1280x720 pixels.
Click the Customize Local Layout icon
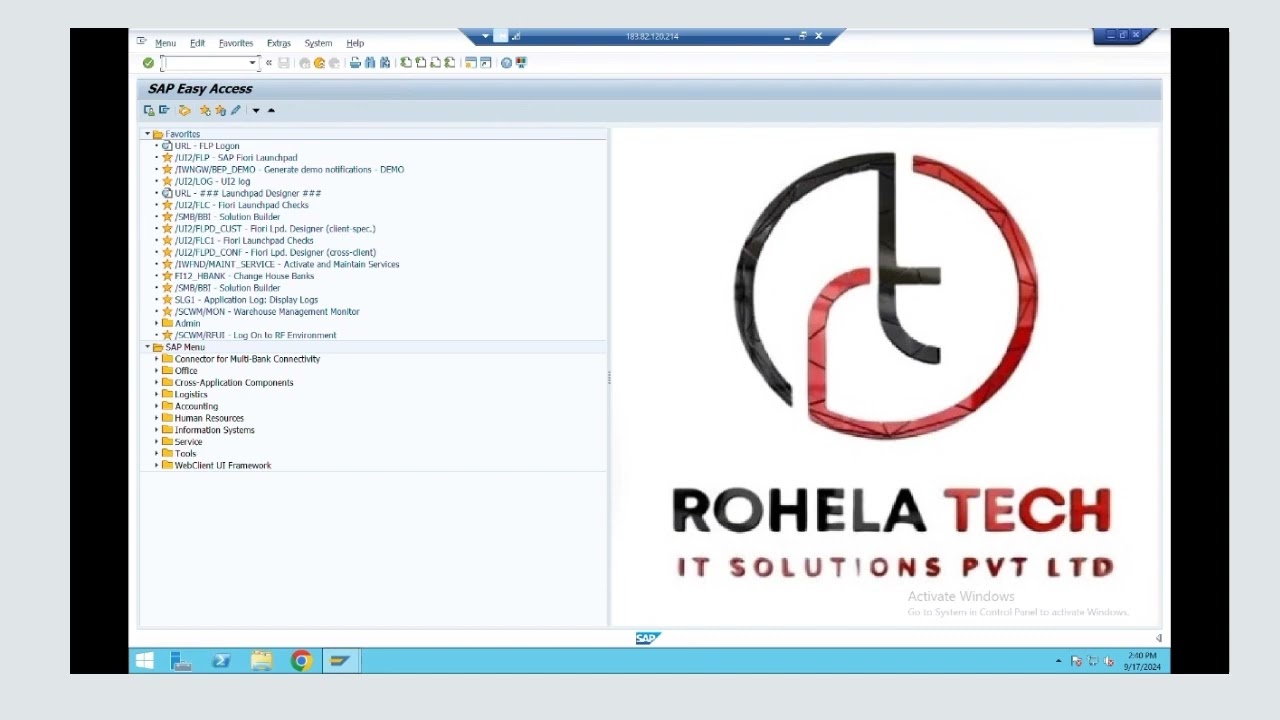(x=521, y=63)
